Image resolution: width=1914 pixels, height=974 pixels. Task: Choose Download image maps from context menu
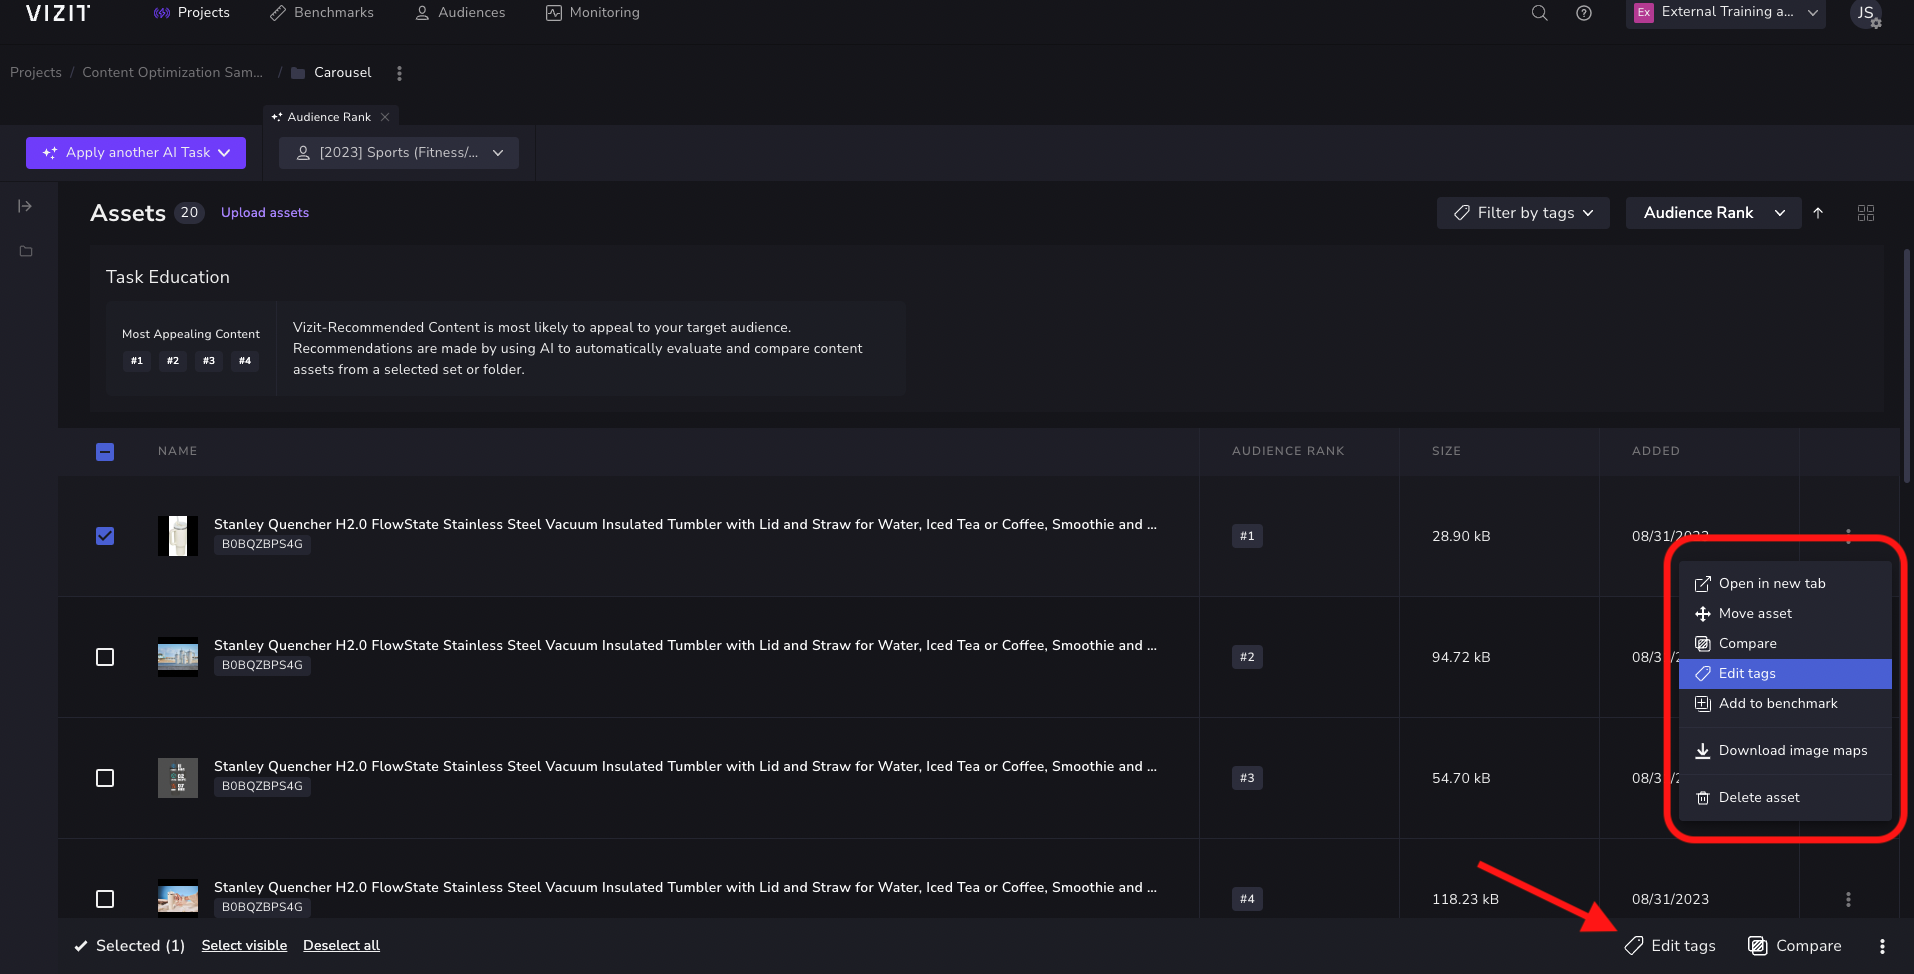coord(1785,751)
